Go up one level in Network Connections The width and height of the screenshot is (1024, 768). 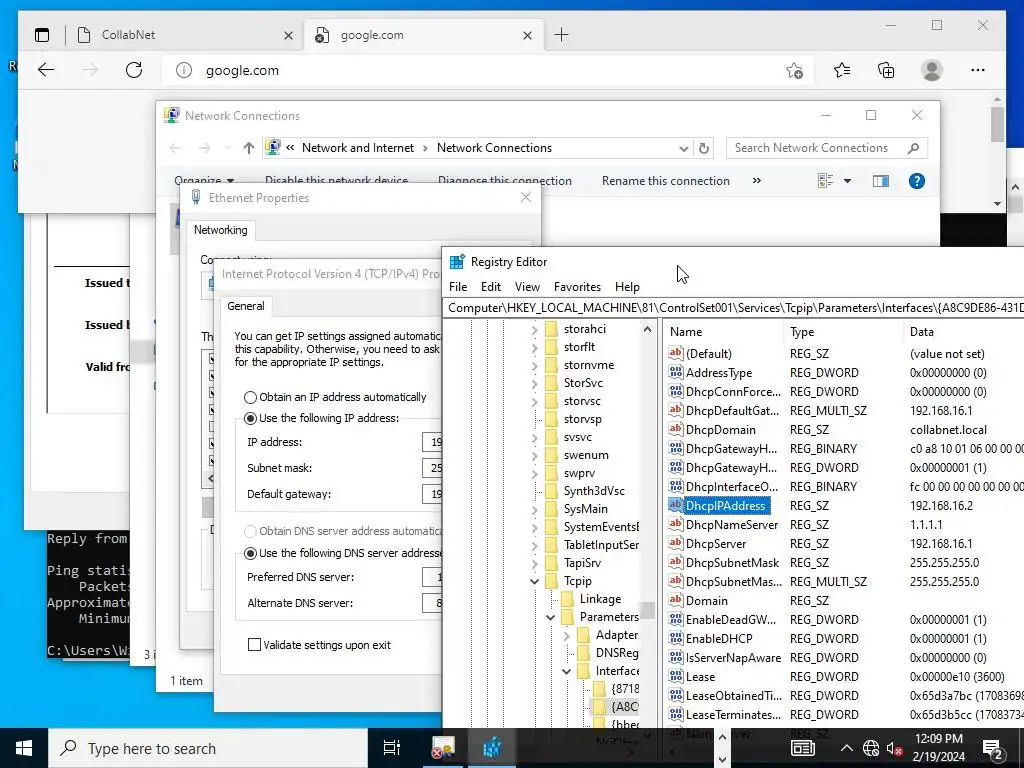[x=248, y=148]
